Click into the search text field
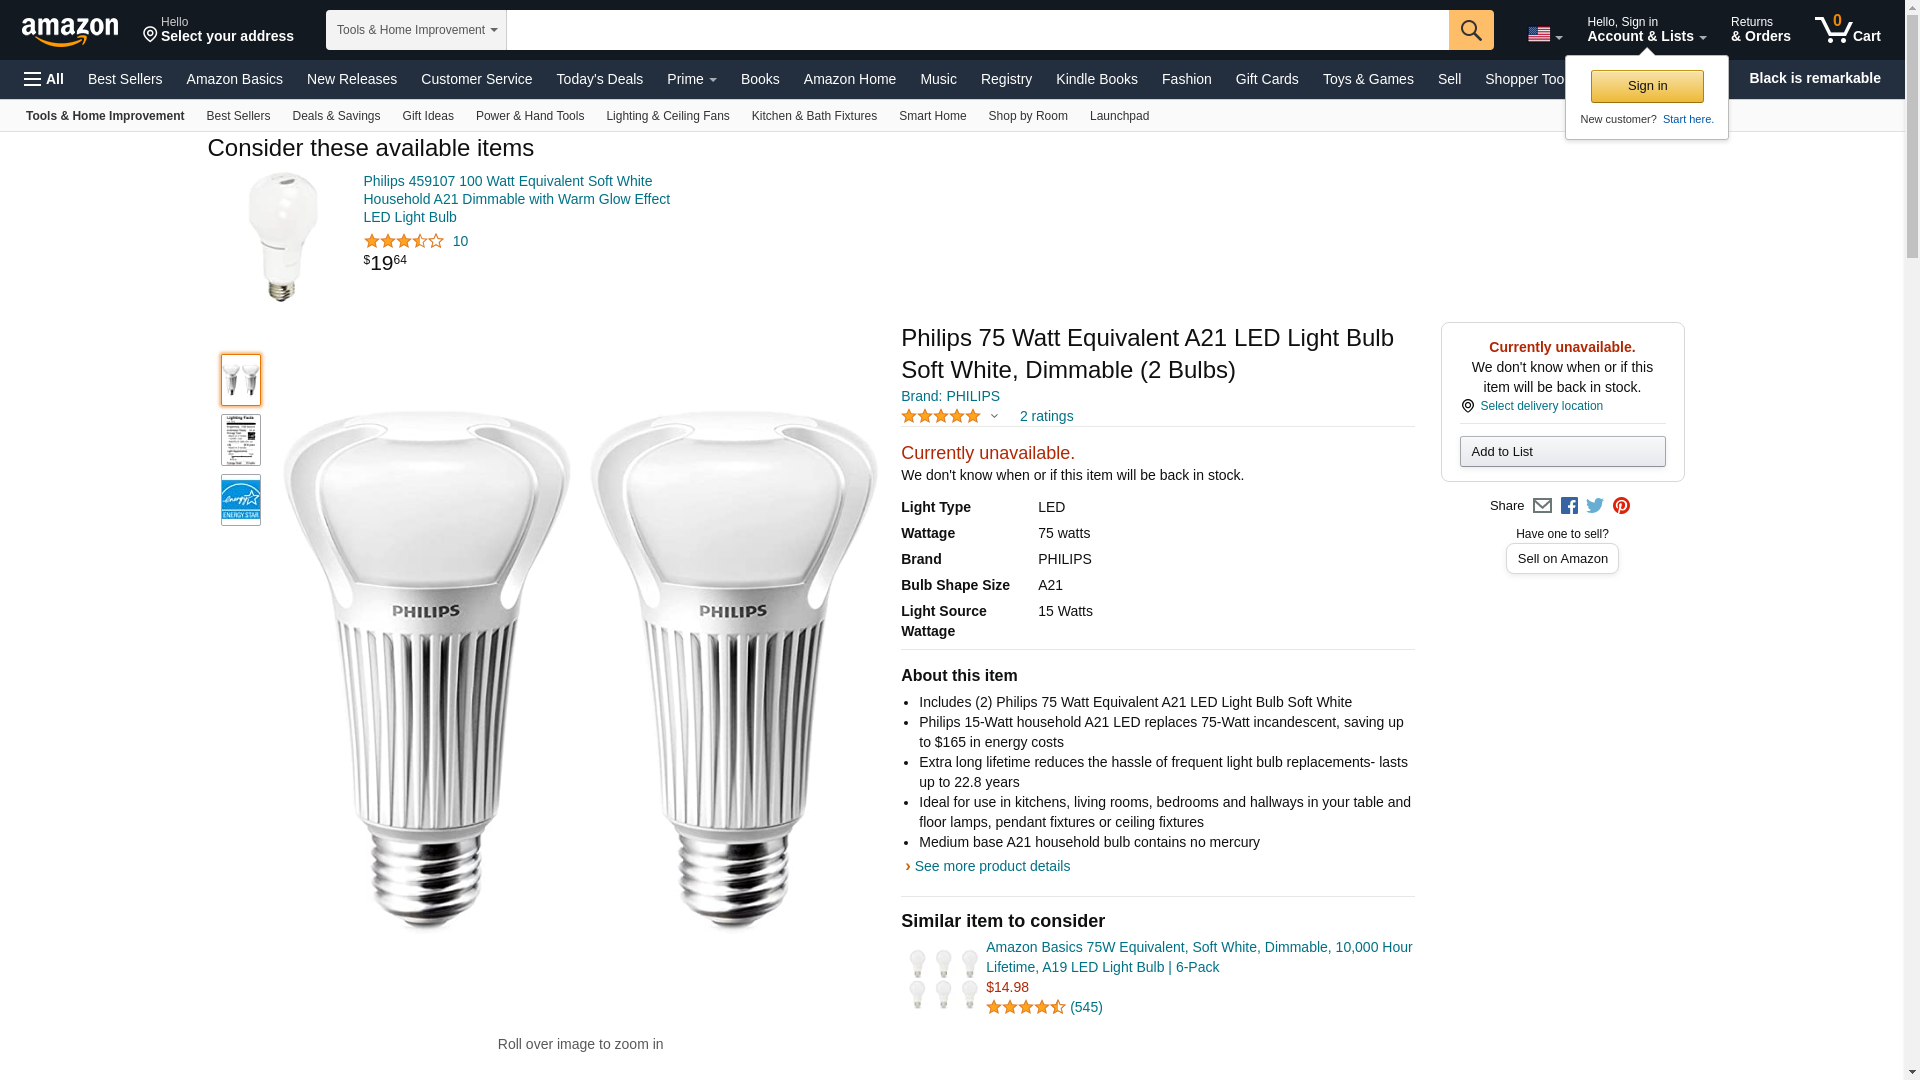1920x1080 pixels. (976, 30)
